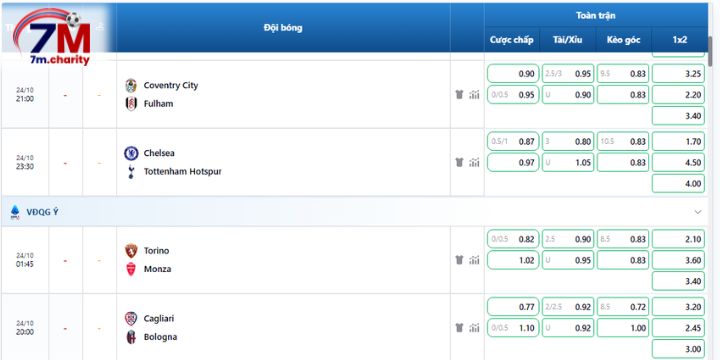The height and width of the screenshot is (360, 720).
Task: Click the shirt icon for Coventry City vs Fulham
Action: click(459, 95)
